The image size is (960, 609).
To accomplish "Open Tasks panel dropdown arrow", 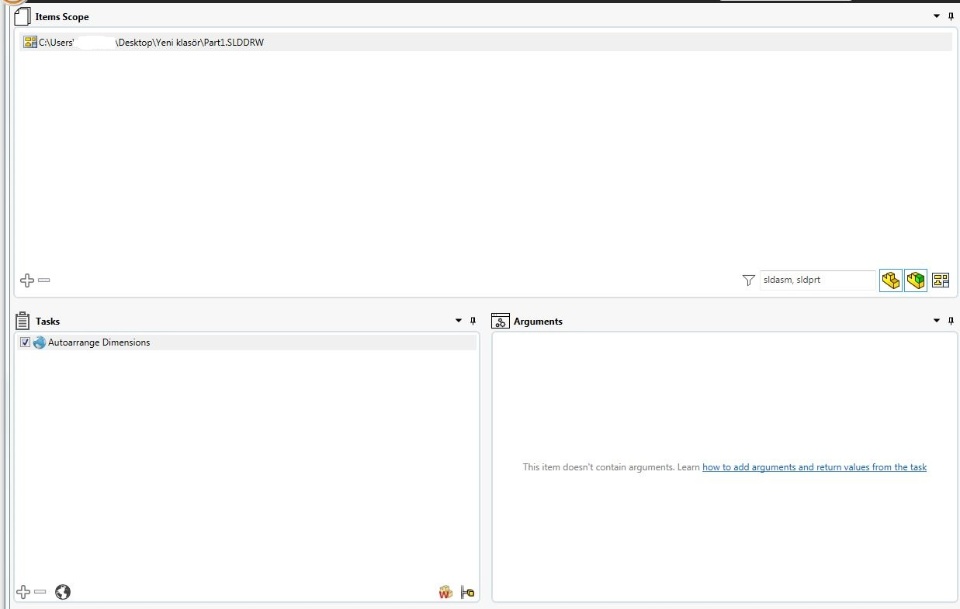I will [458, 320].
